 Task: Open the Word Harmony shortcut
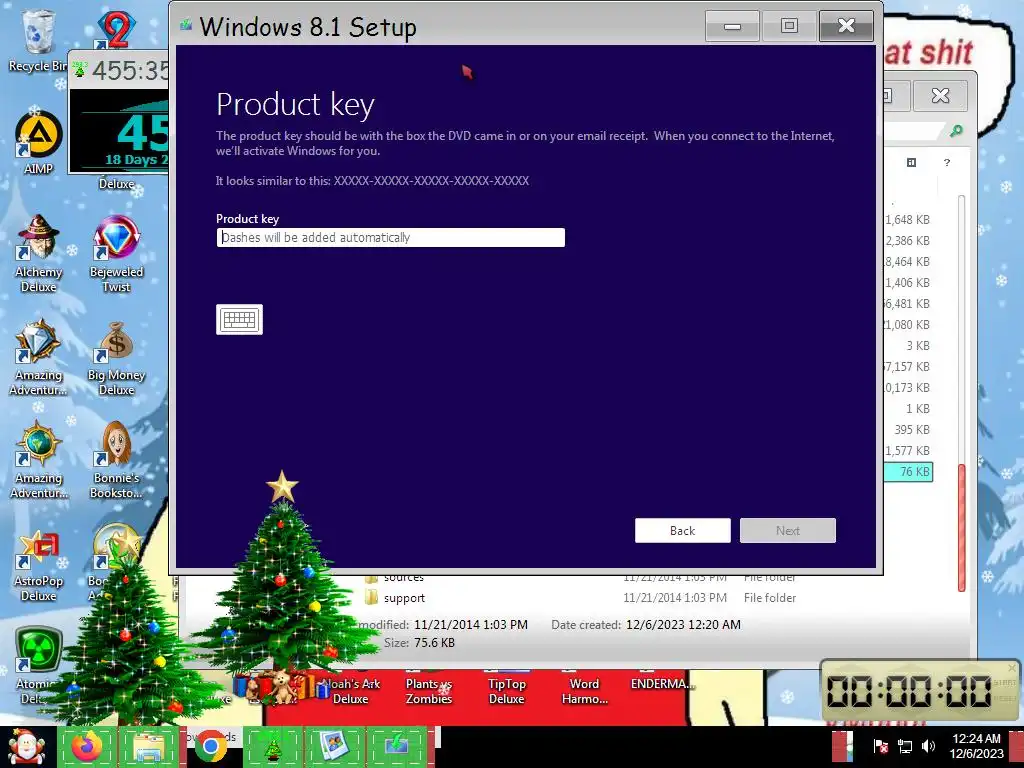[584, 689]
